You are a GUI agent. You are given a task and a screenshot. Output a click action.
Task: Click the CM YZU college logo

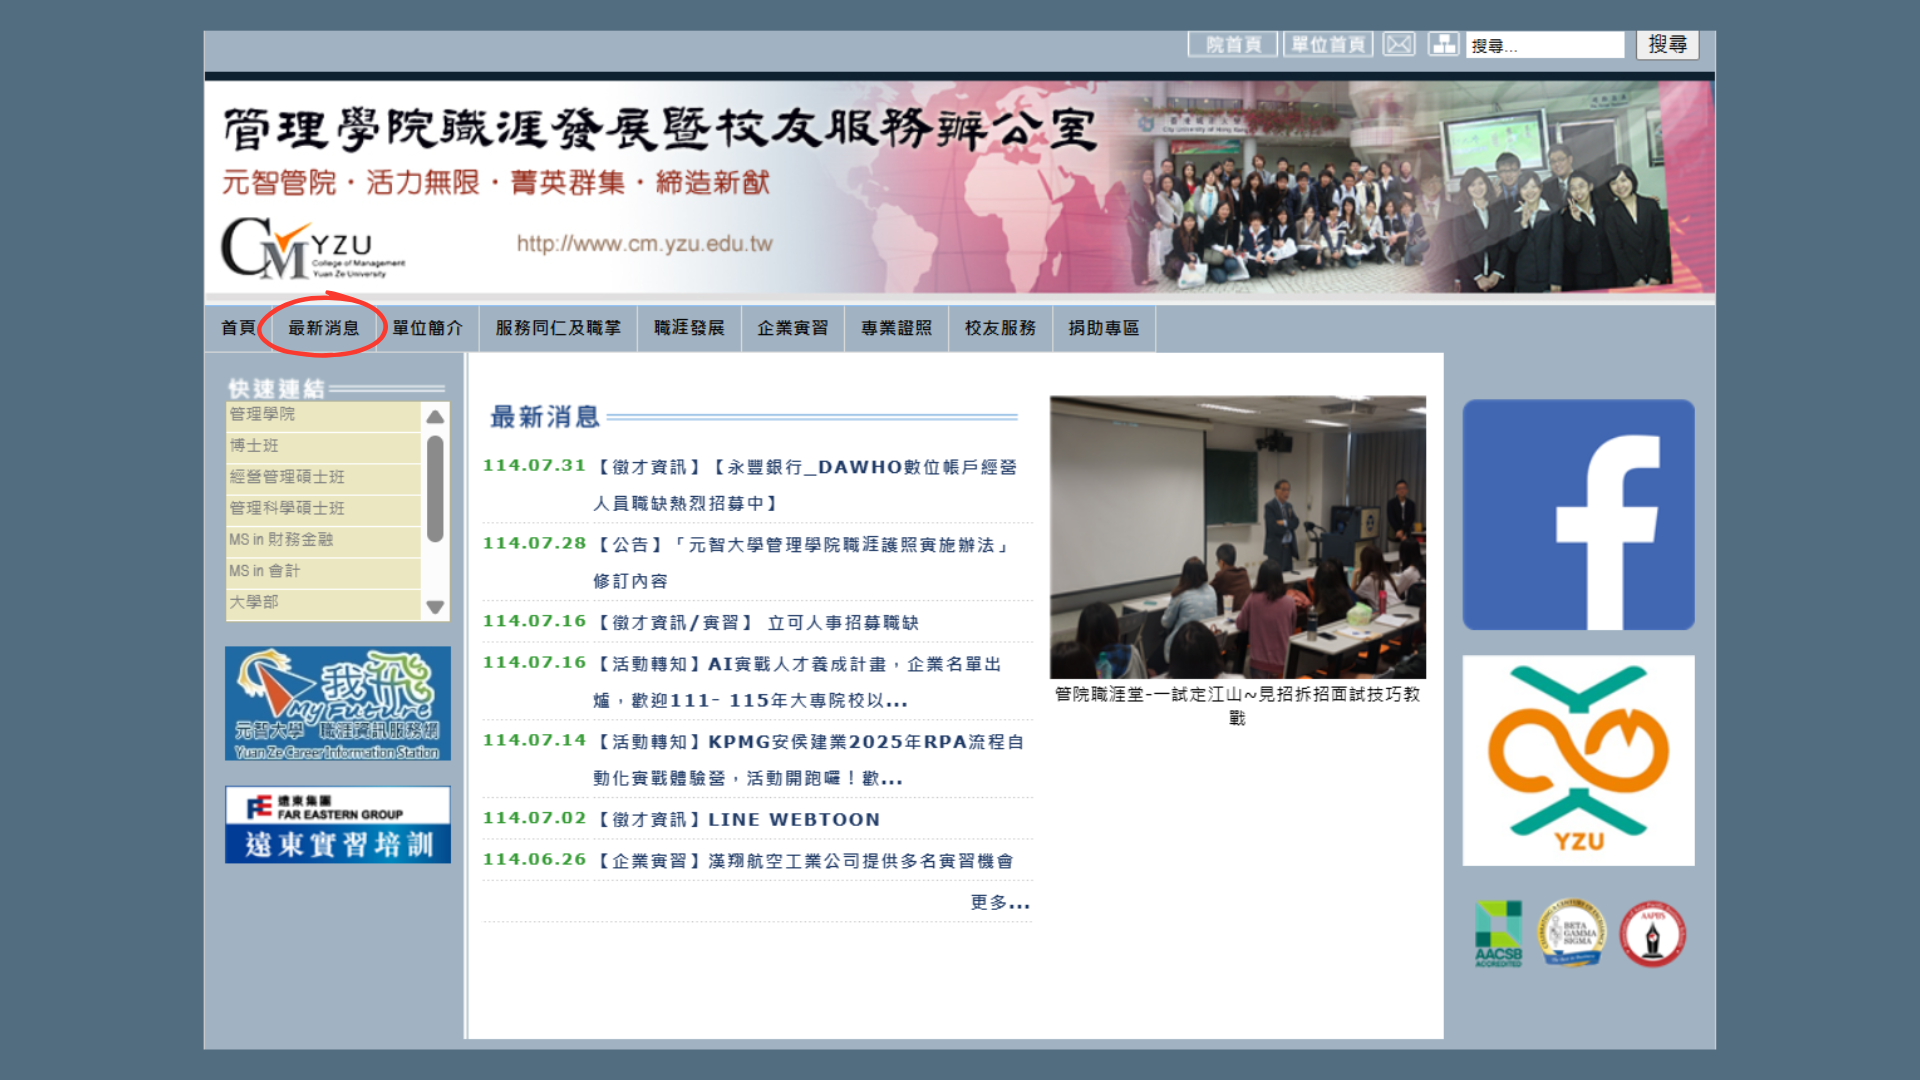point(312,248)
